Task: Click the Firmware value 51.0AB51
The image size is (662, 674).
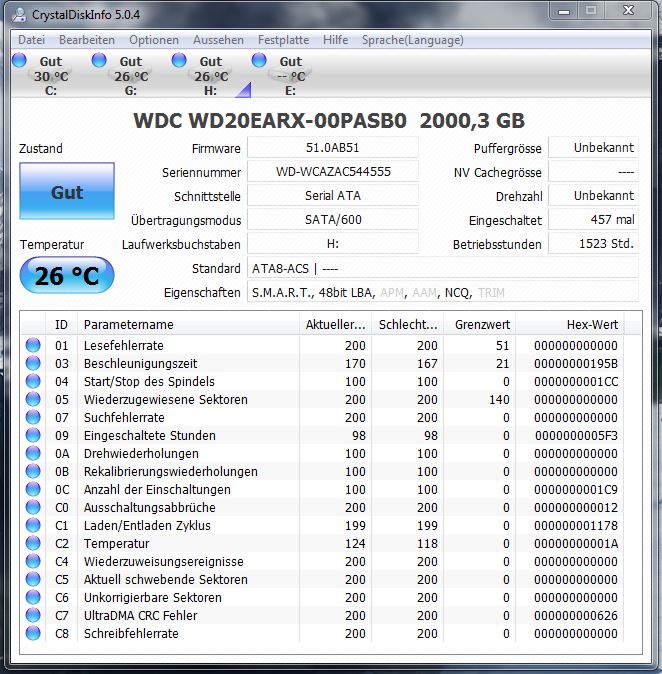Action: click(333, 148)
